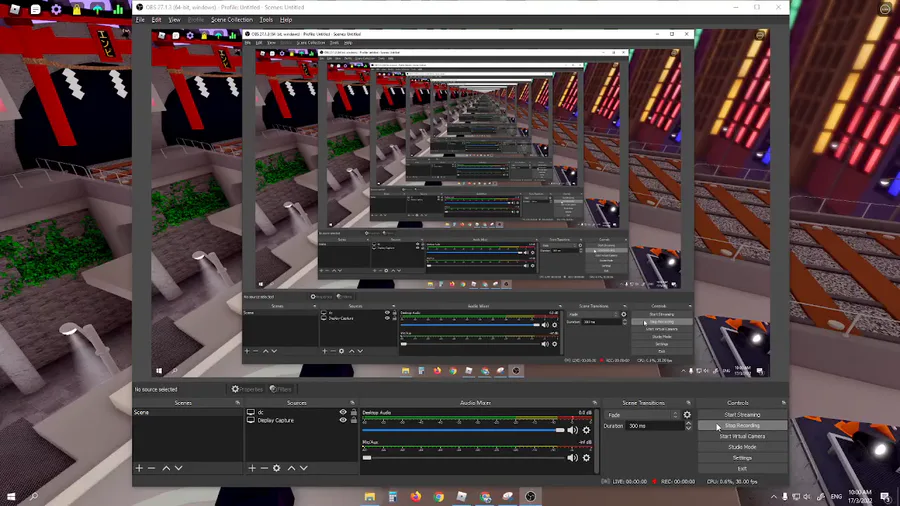Open the Edit menu
This screenshot has width=900, height=506.
click(156, 20)
